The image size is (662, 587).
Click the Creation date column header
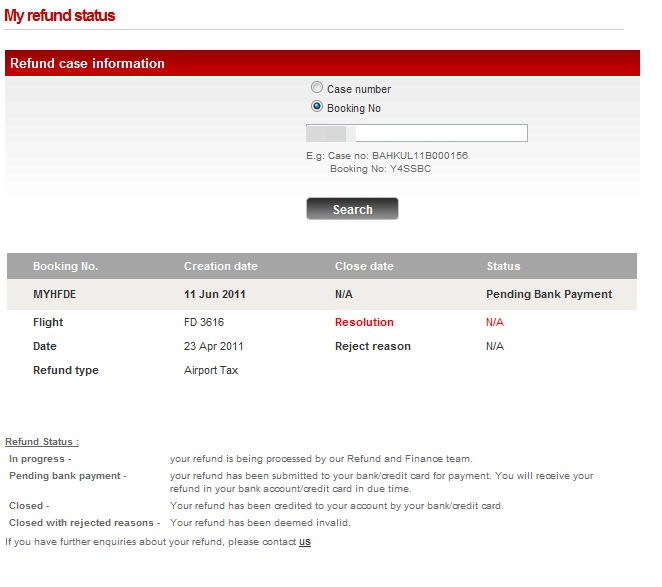(220, 266)
